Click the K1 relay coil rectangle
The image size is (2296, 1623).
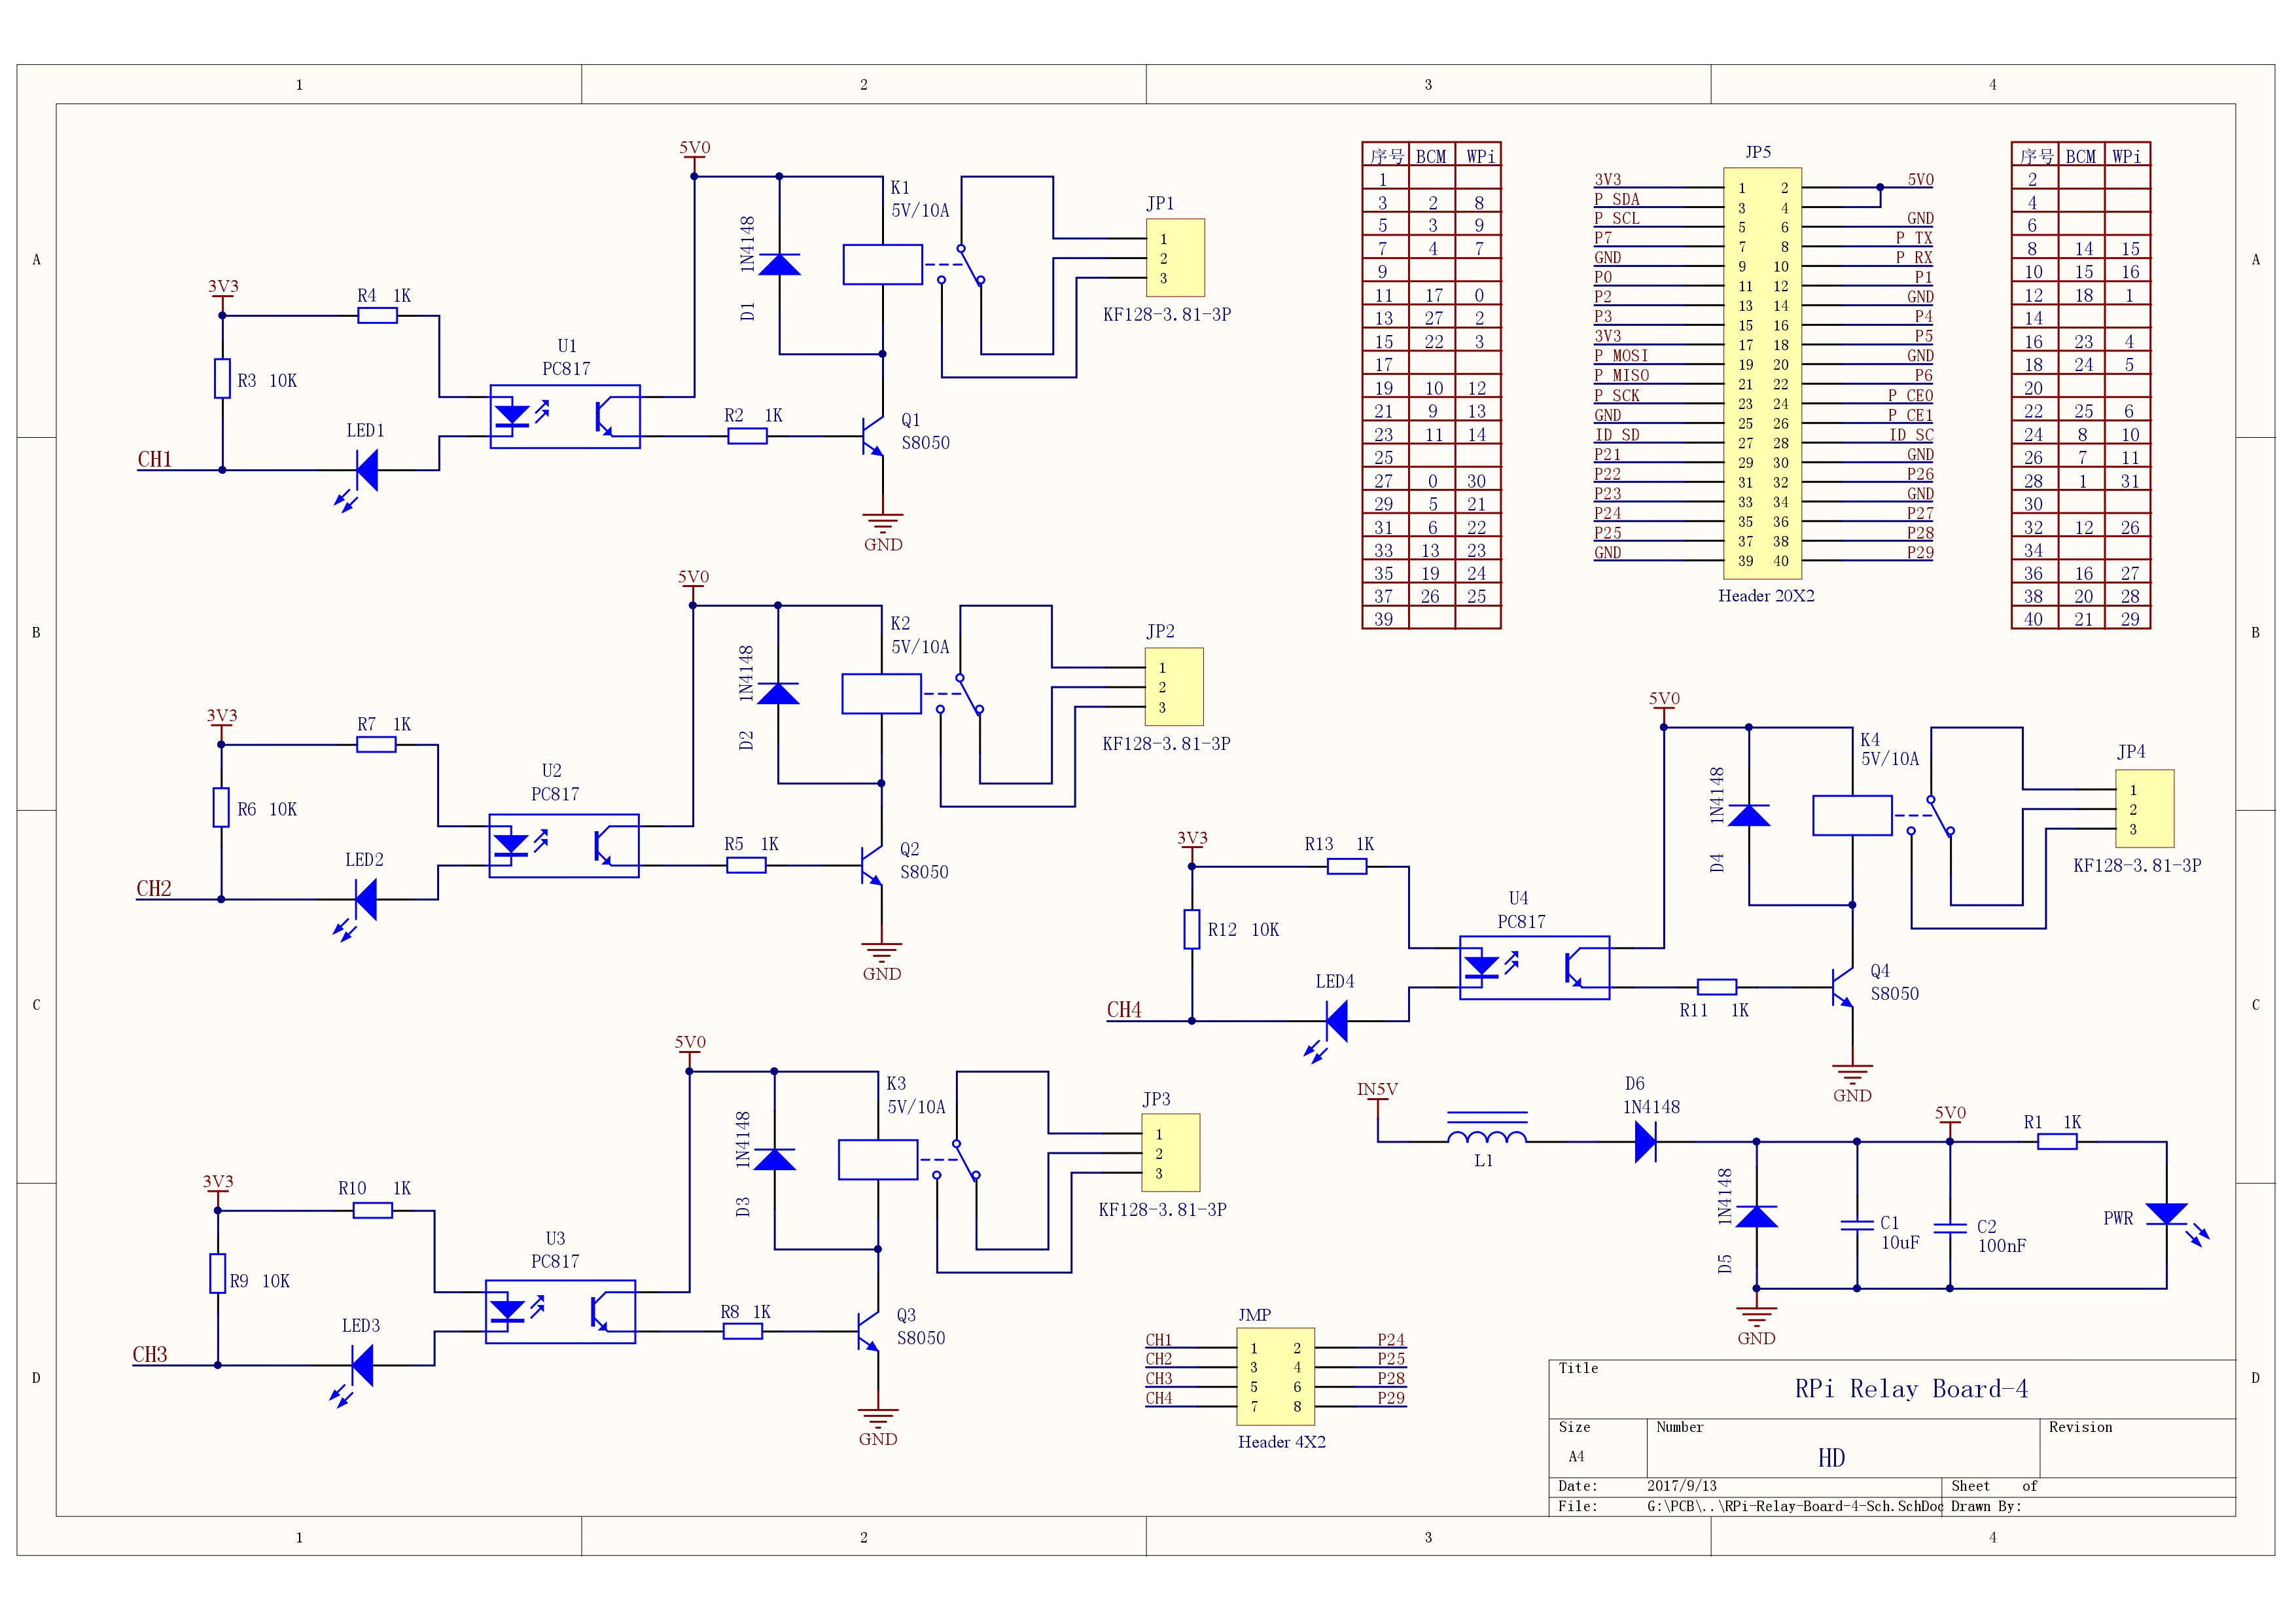883,264
